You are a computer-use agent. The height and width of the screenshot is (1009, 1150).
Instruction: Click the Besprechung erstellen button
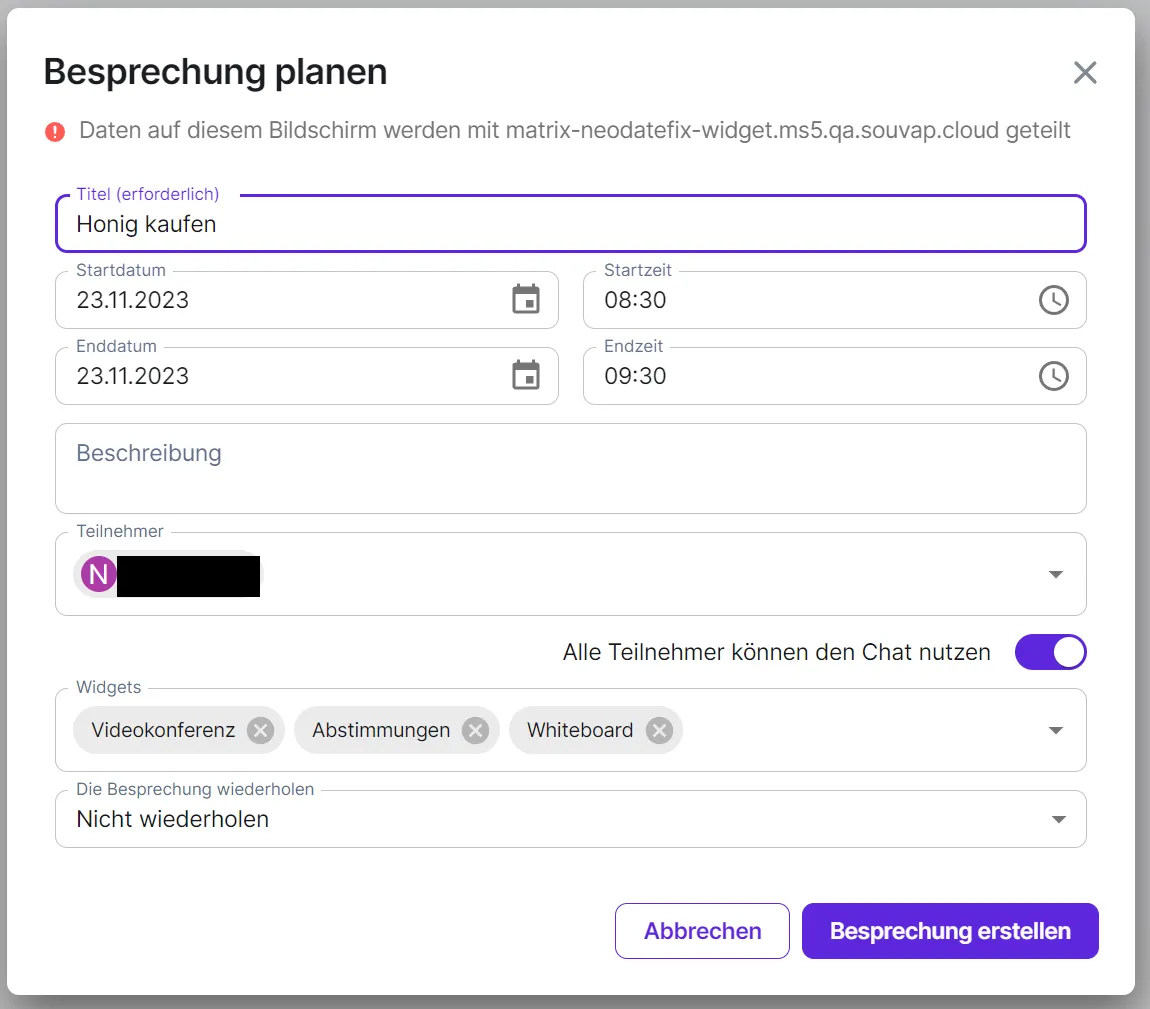click(949, 931)
